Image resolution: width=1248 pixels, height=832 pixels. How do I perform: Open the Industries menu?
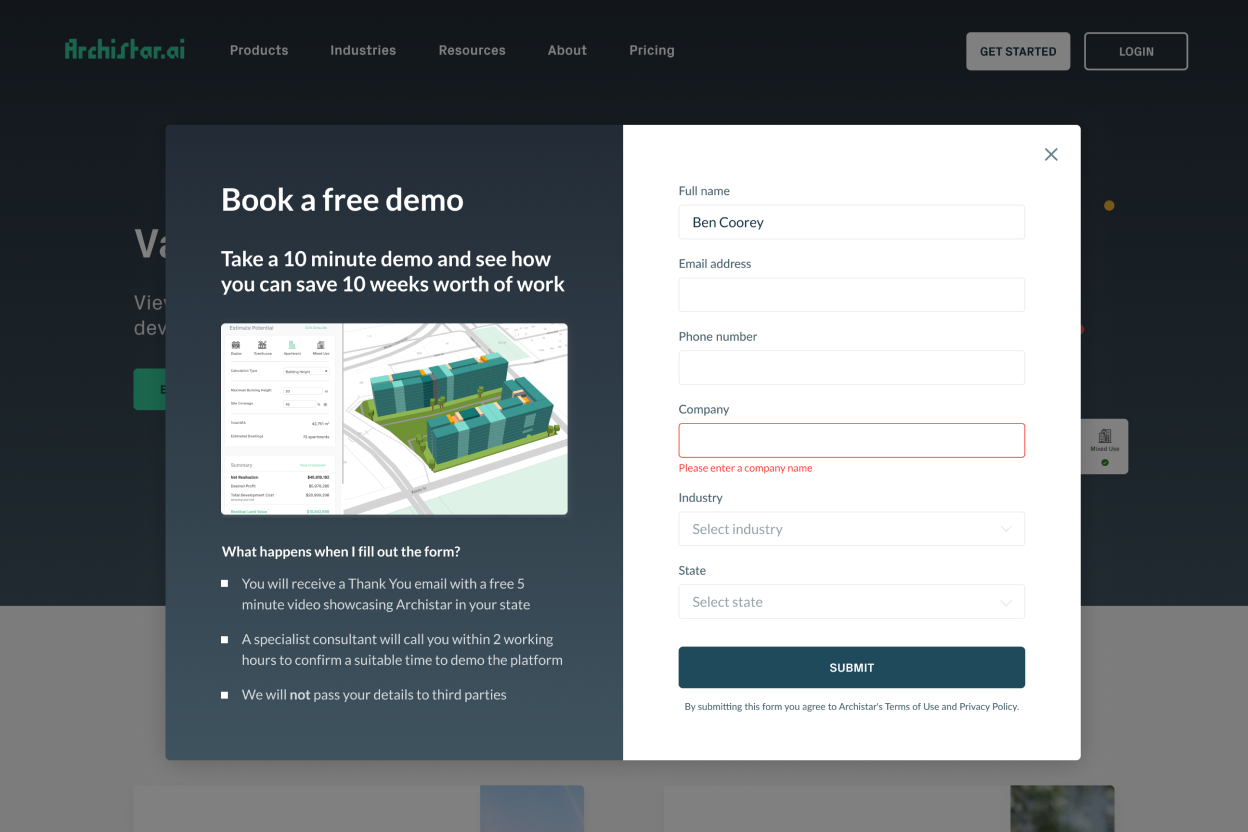click(363, 50)
